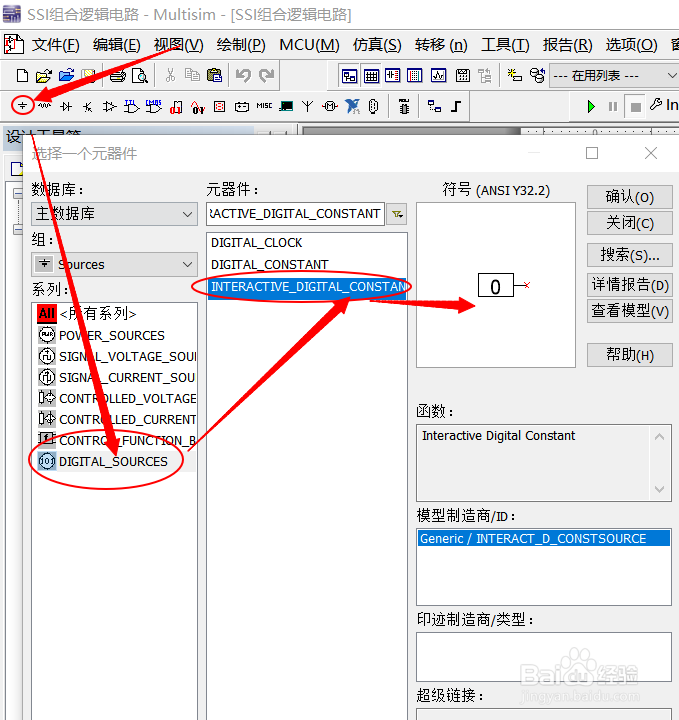
Task: Click the Redo arrow icon
Action: click(266, 75)
